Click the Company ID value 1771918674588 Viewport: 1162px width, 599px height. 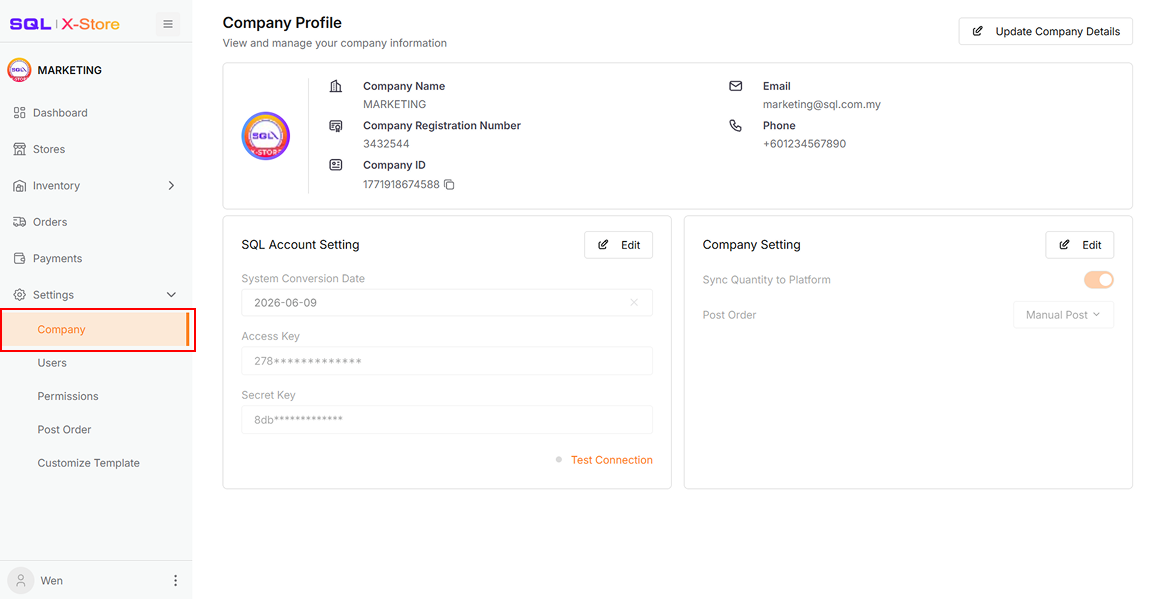401,185
